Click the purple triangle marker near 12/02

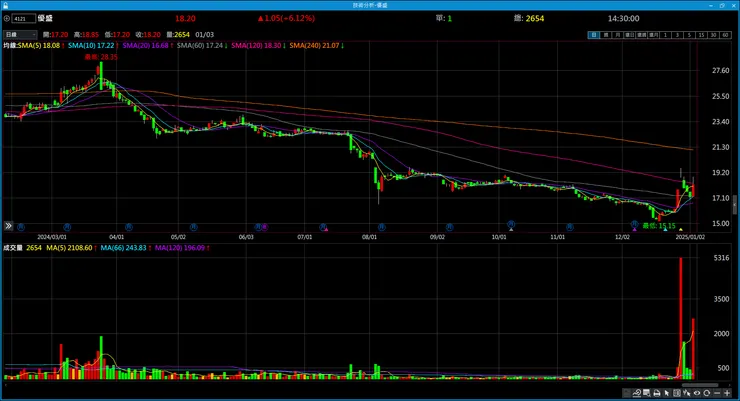coord(634,229)
